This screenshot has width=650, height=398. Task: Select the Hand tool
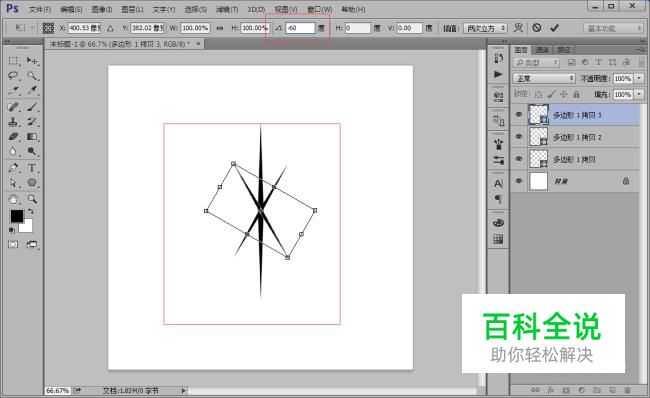tap(13, 199)
